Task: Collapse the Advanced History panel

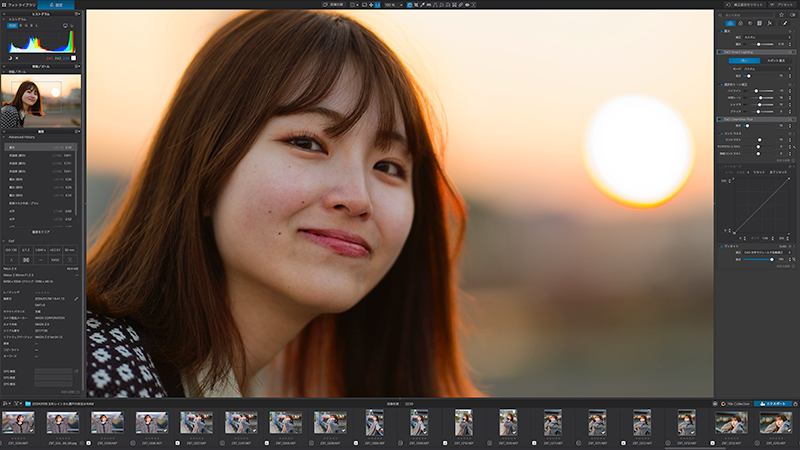Action: (x=4, y=137)
